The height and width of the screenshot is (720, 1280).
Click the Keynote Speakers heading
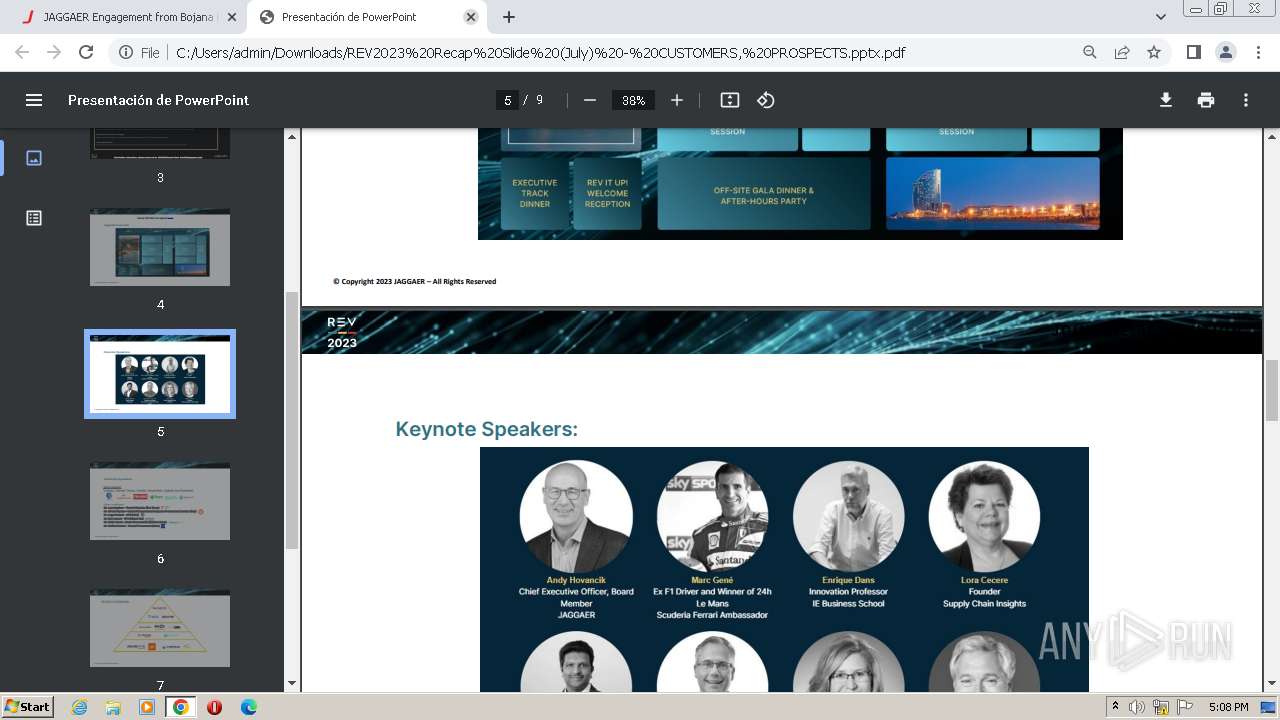[x=486, y=429]
